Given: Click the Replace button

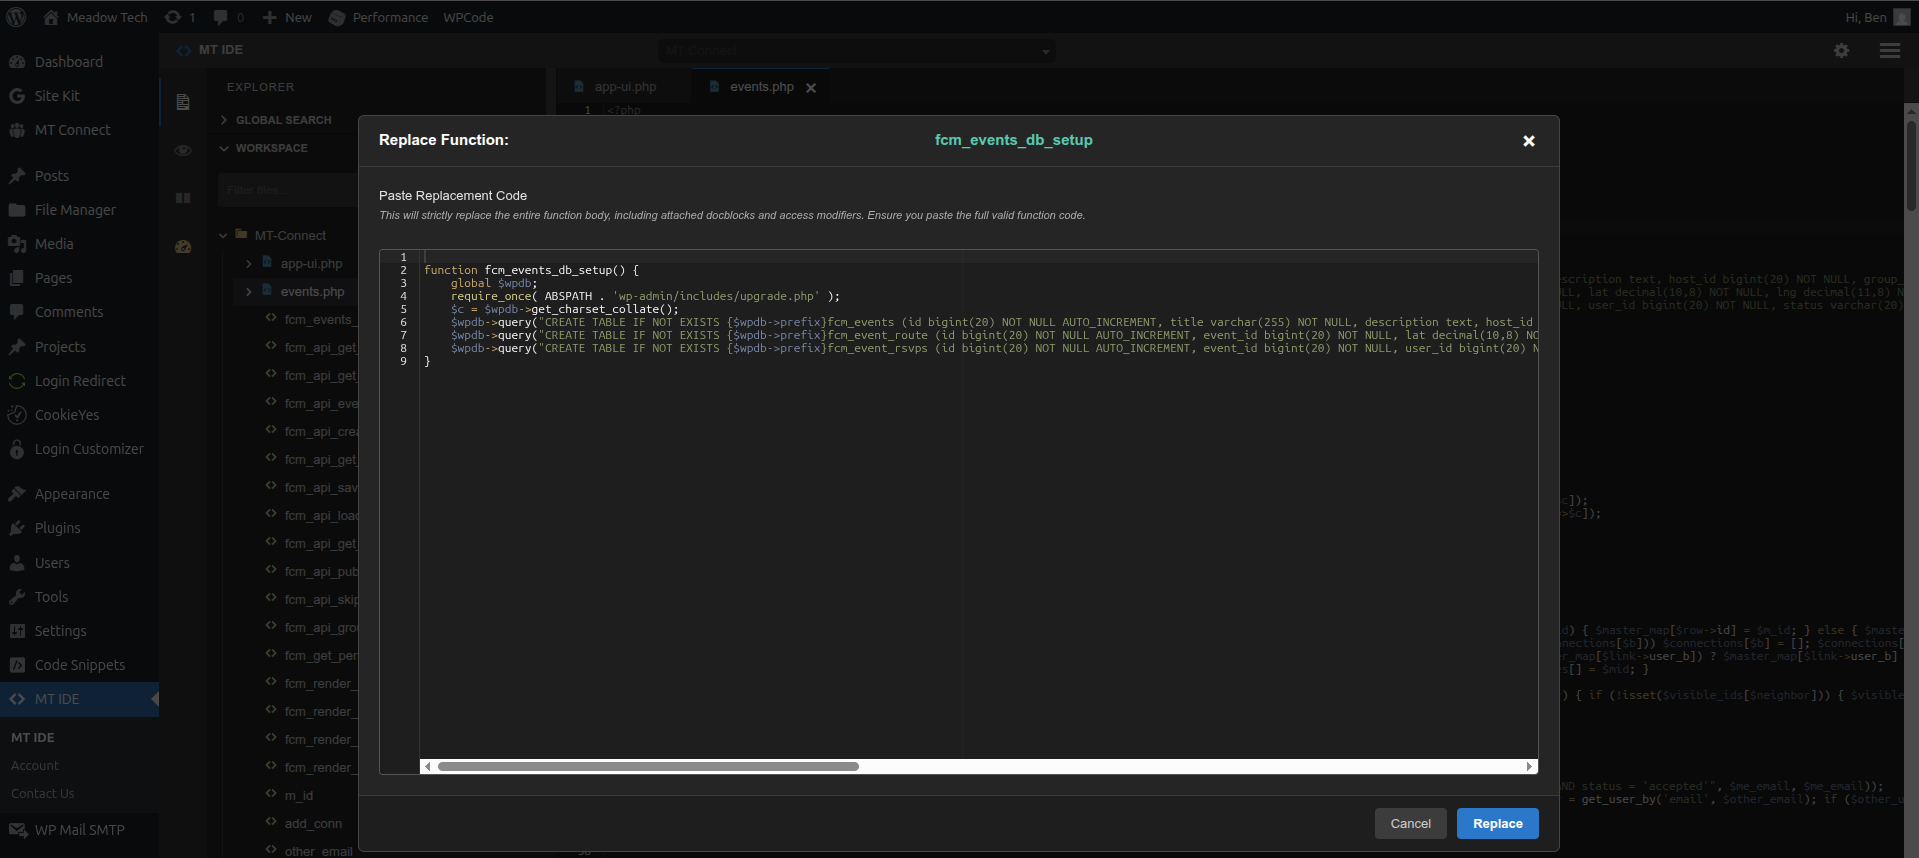Looking at the screenshot, I should (x=1497, y=824).
